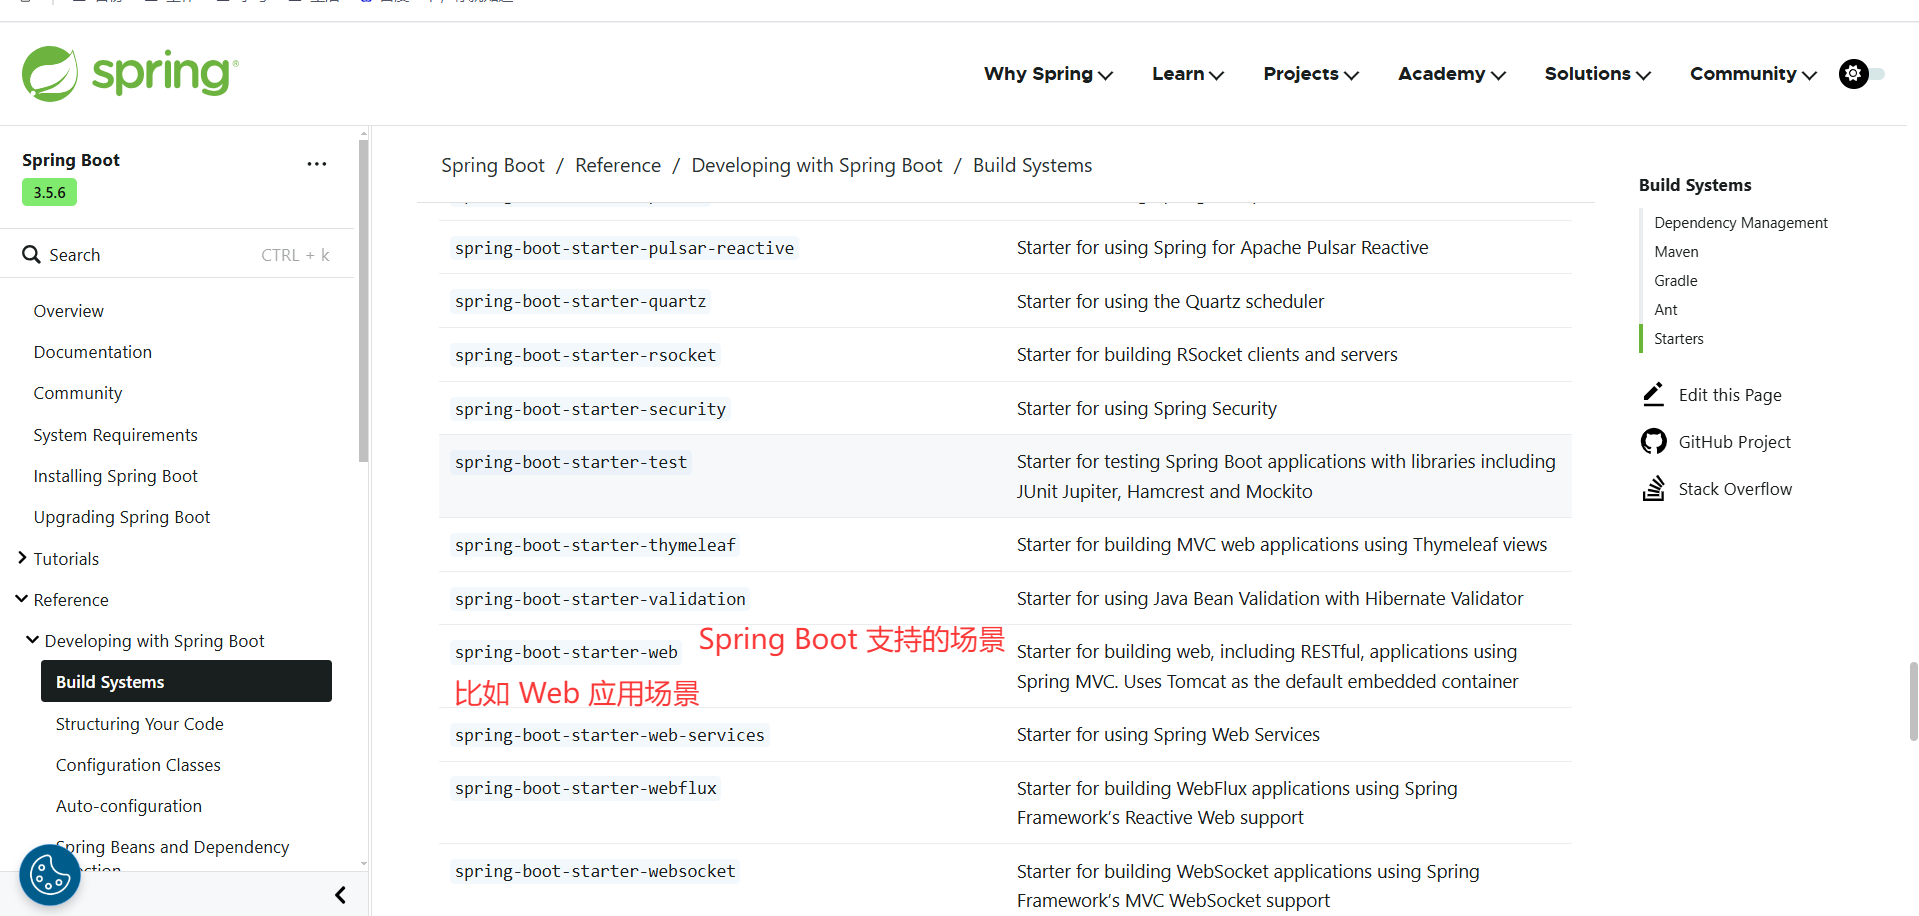Click the Stack Overflow icon
Image resolution: width=1919 pixels, height=916 pixels.
pyautogui.click(x=1653, y=488)
